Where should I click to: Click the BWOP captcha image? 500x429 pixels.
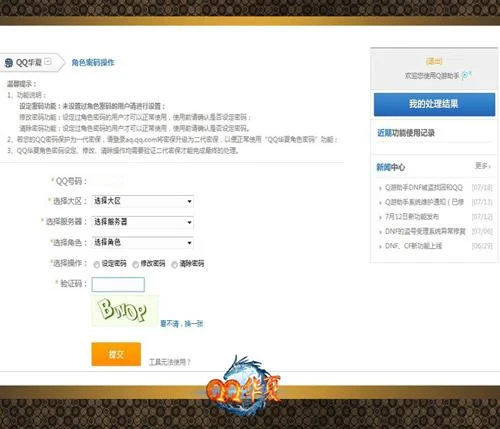click(x=125, y=310)
